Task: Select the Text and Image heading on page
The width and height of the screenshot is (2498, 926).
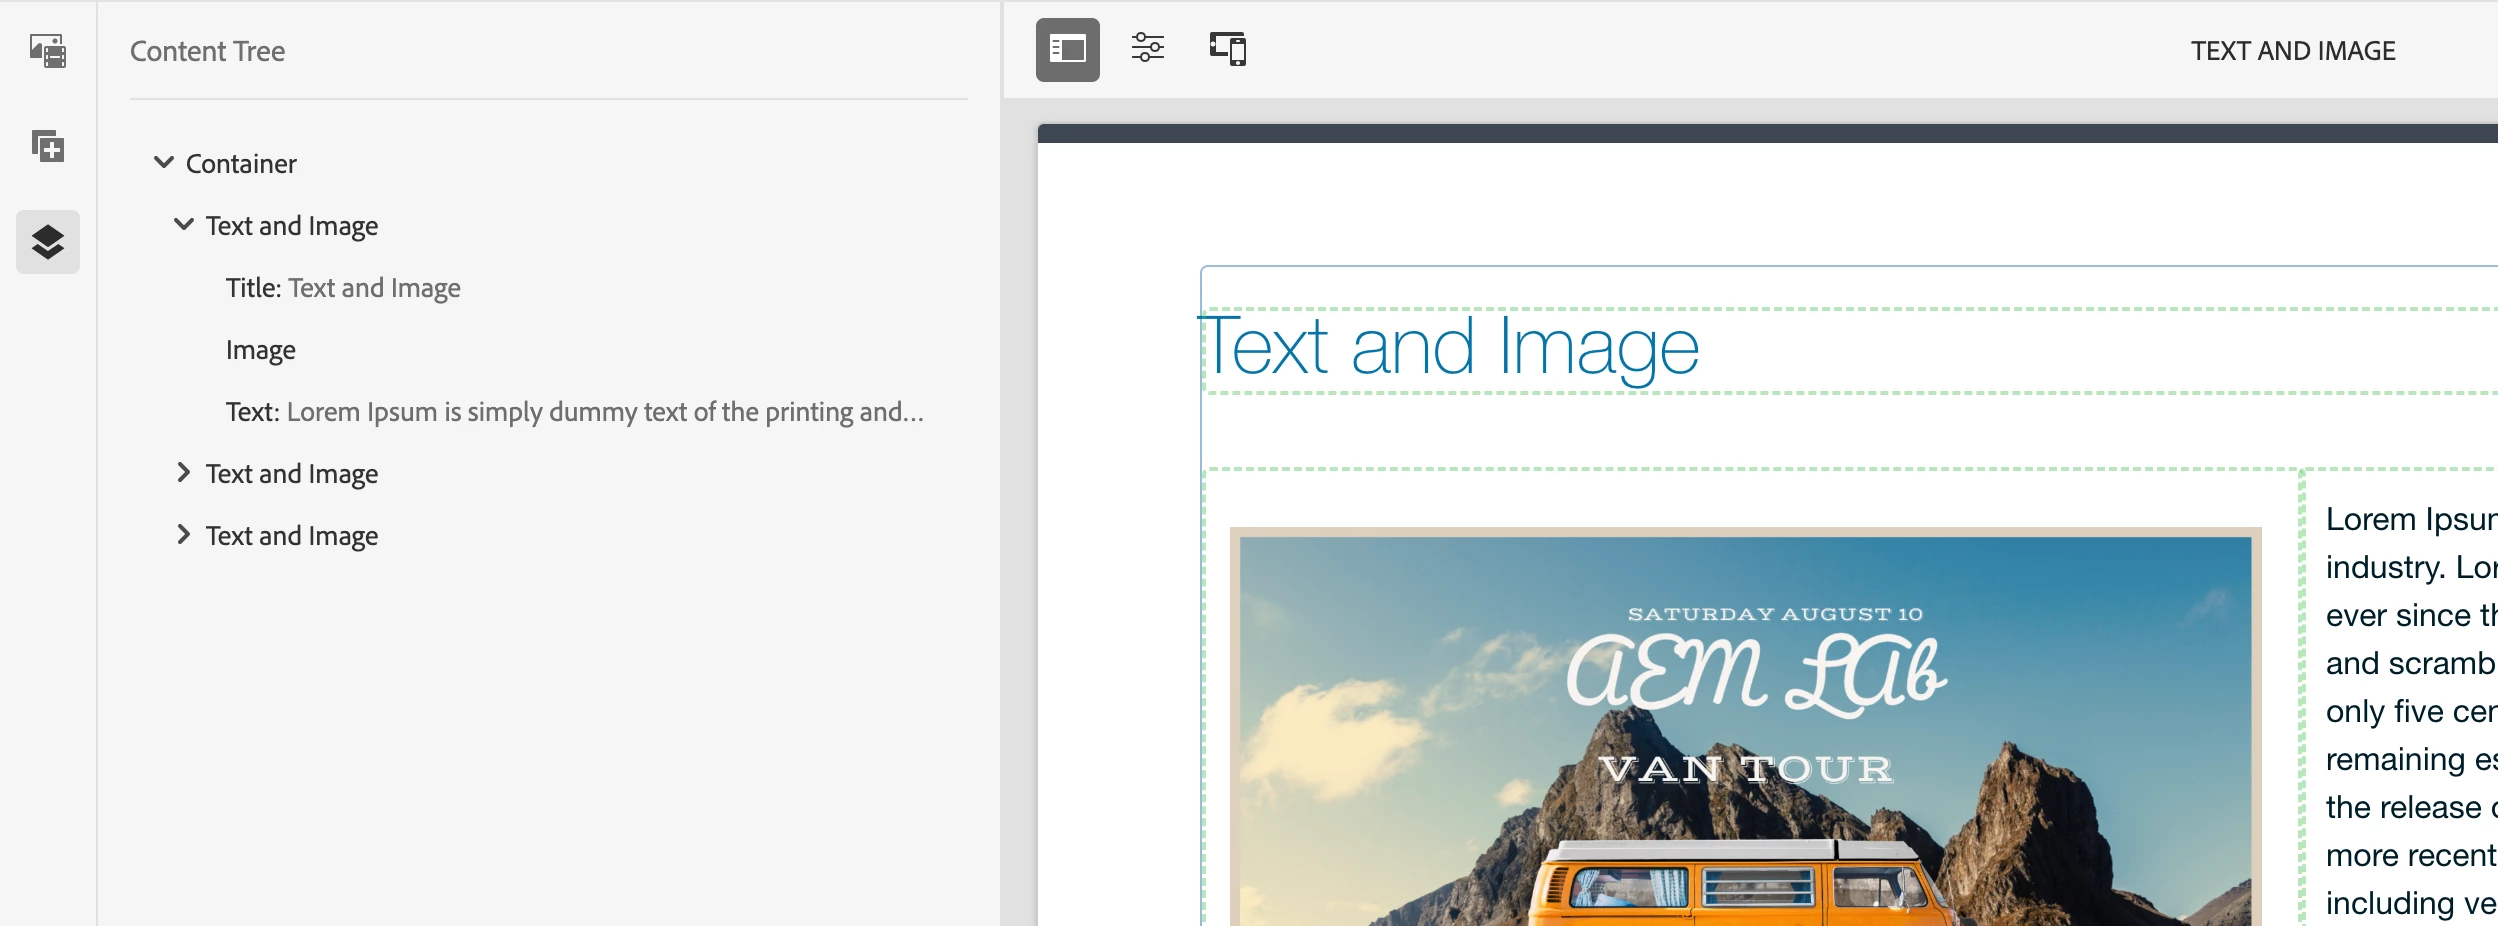Action: click(x=1451, y=348)
